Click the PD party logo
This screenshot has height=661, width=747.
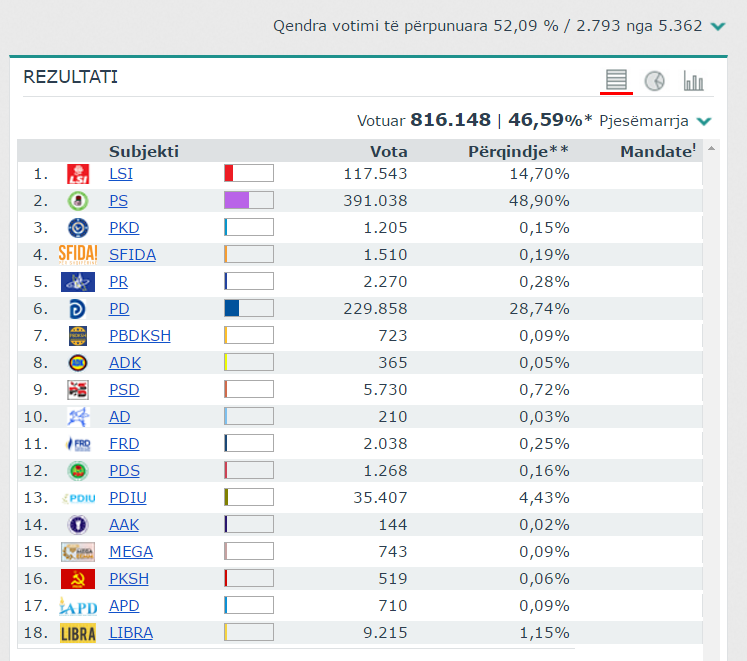click(78, 309)
